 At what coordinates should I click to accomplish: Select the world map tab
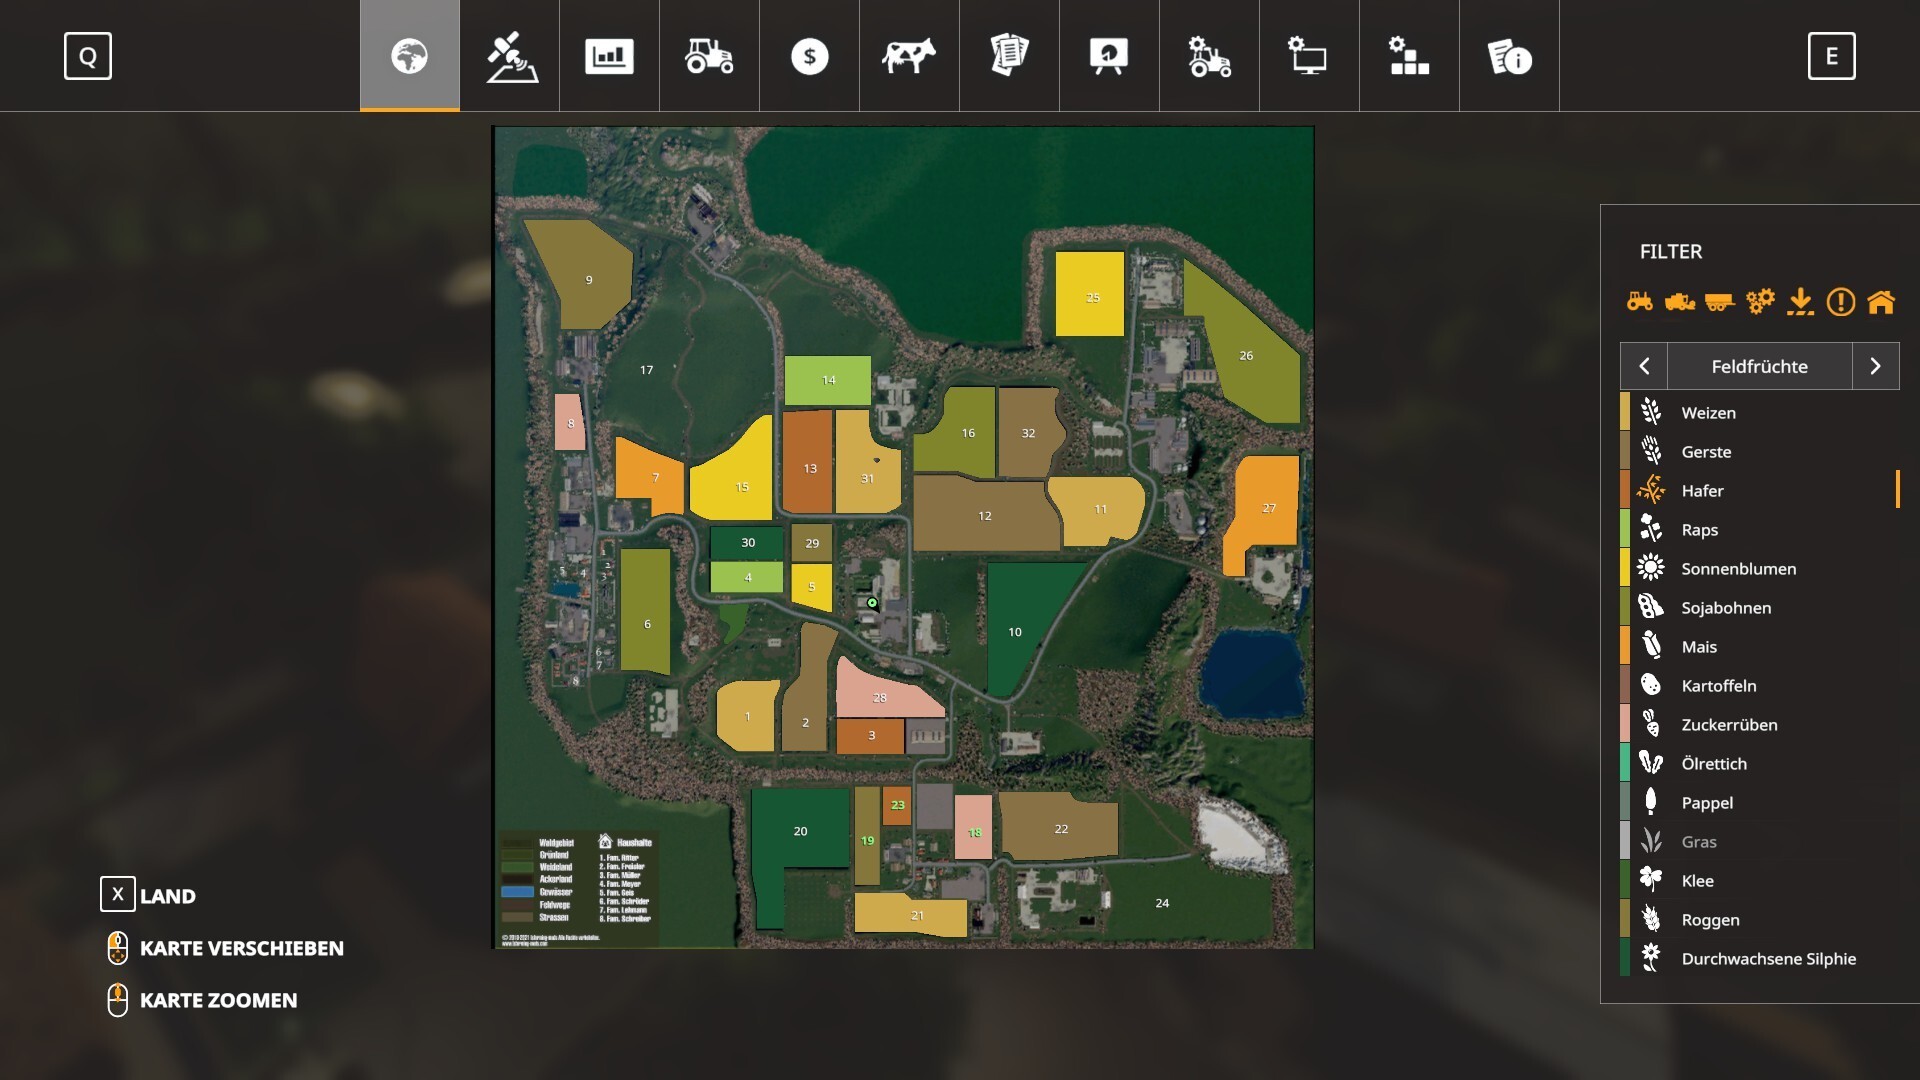pos(410,56)
